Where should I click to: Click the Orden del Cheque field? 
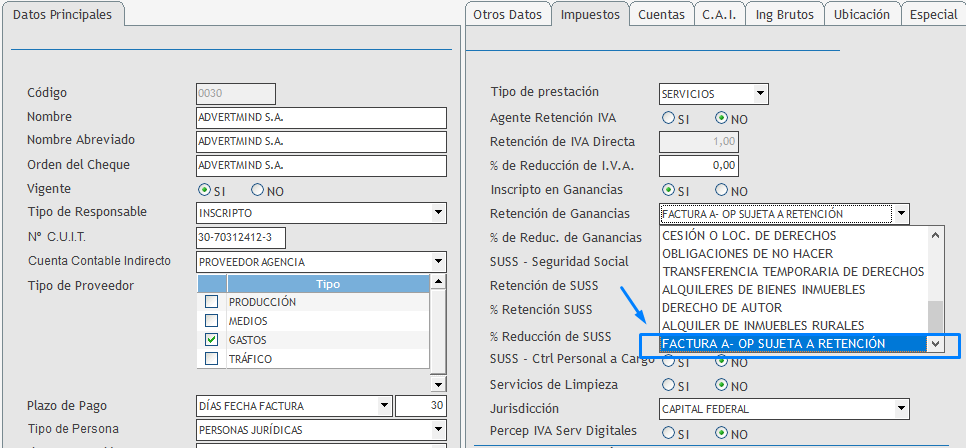coord(321,166)
